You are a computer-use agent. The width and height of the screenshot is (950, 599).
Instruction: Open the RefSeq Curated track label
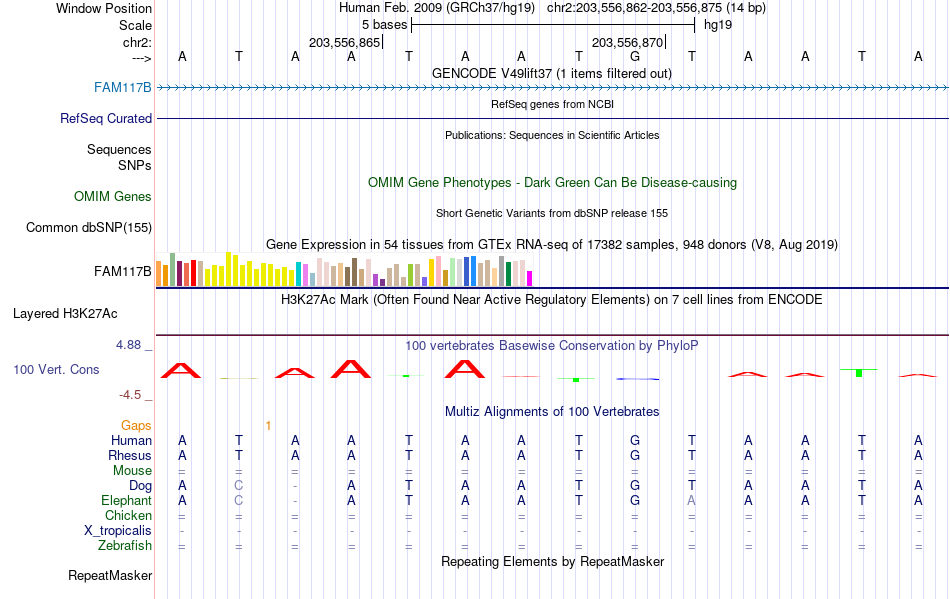tap(105, 119)
